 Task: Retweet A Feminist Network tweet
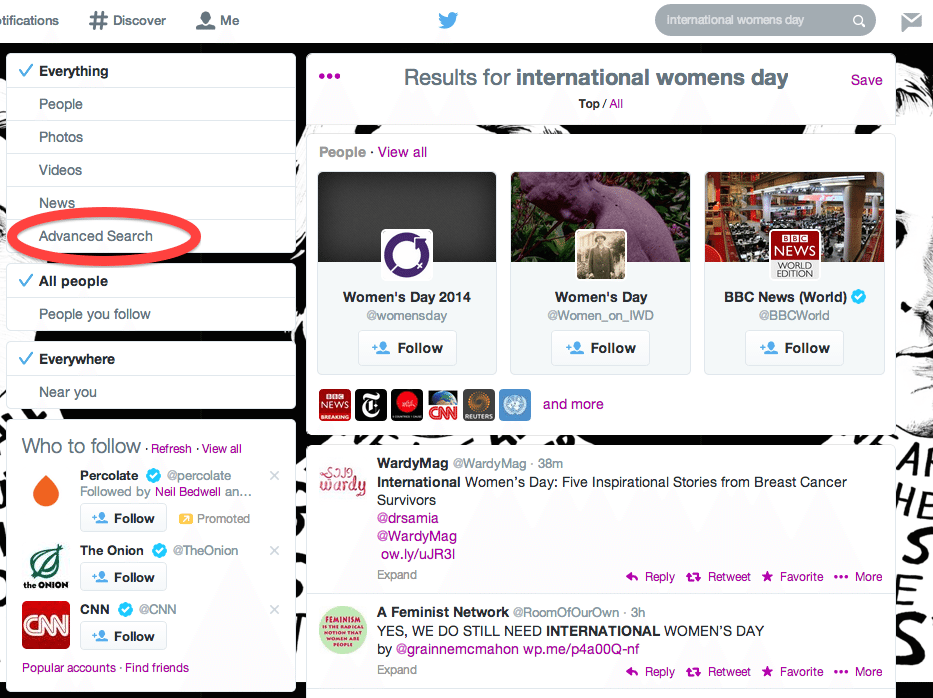(718, 672)
